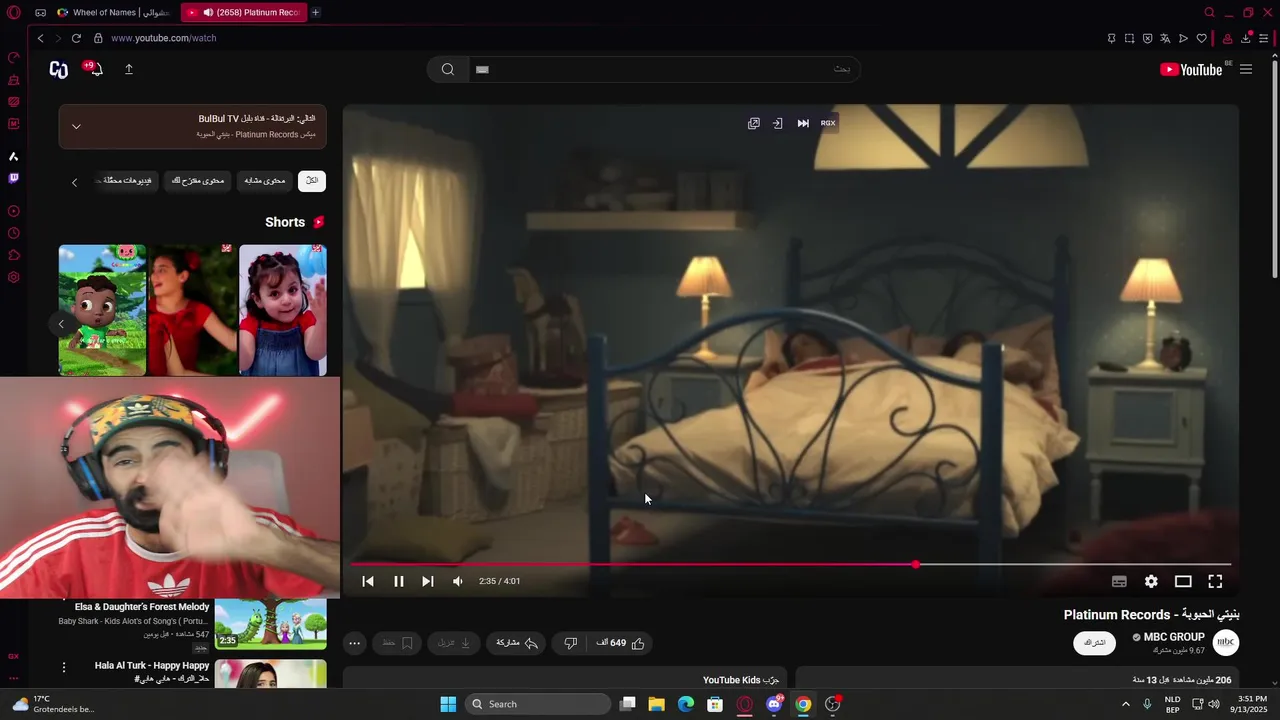The width and height of the screenshot is (1280, 720).
Task: Open the three-dot more actions menu
Action: pyautogui.click(x=355, y=643)
